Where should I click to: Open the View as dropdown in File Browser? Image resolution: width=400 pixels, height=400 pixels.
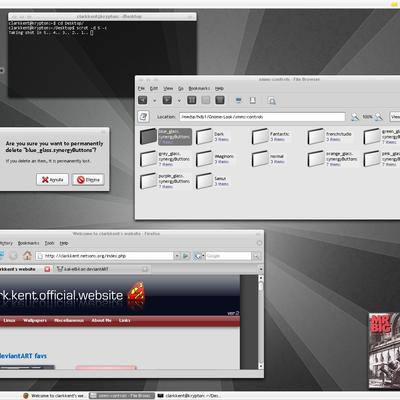[395, 117]
